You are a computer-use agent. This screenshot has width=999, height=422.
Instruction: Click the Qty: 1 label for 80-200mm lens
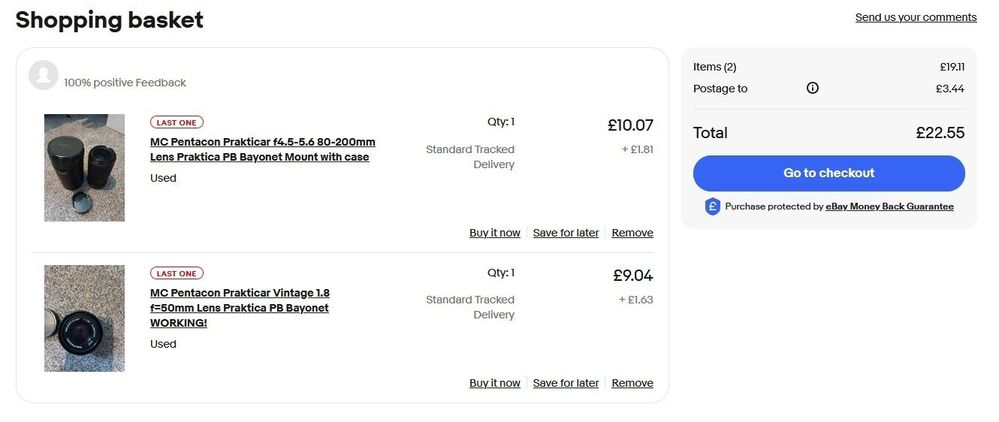click(500, 122)
